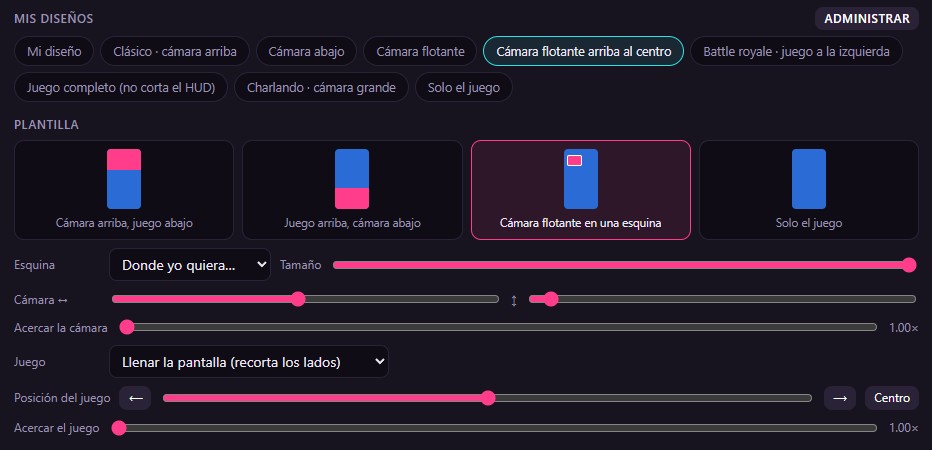
Task: Select the 'Mi diseño' saved layout
Action: (54, 51)
